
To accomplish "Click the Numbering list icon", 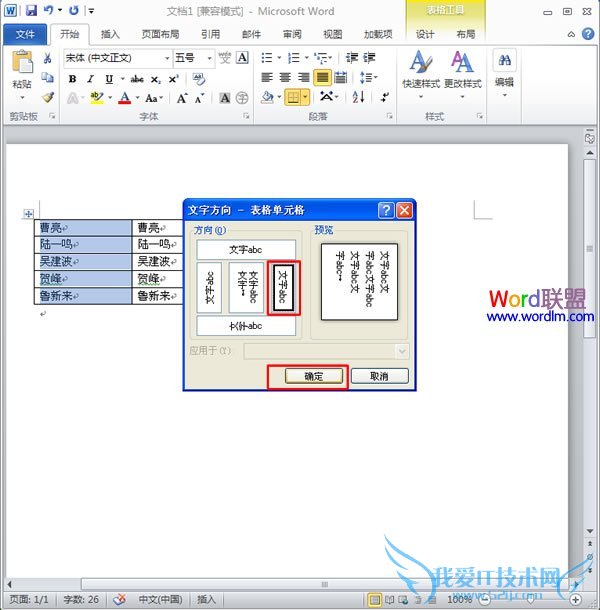I will [x=294, y=58].
